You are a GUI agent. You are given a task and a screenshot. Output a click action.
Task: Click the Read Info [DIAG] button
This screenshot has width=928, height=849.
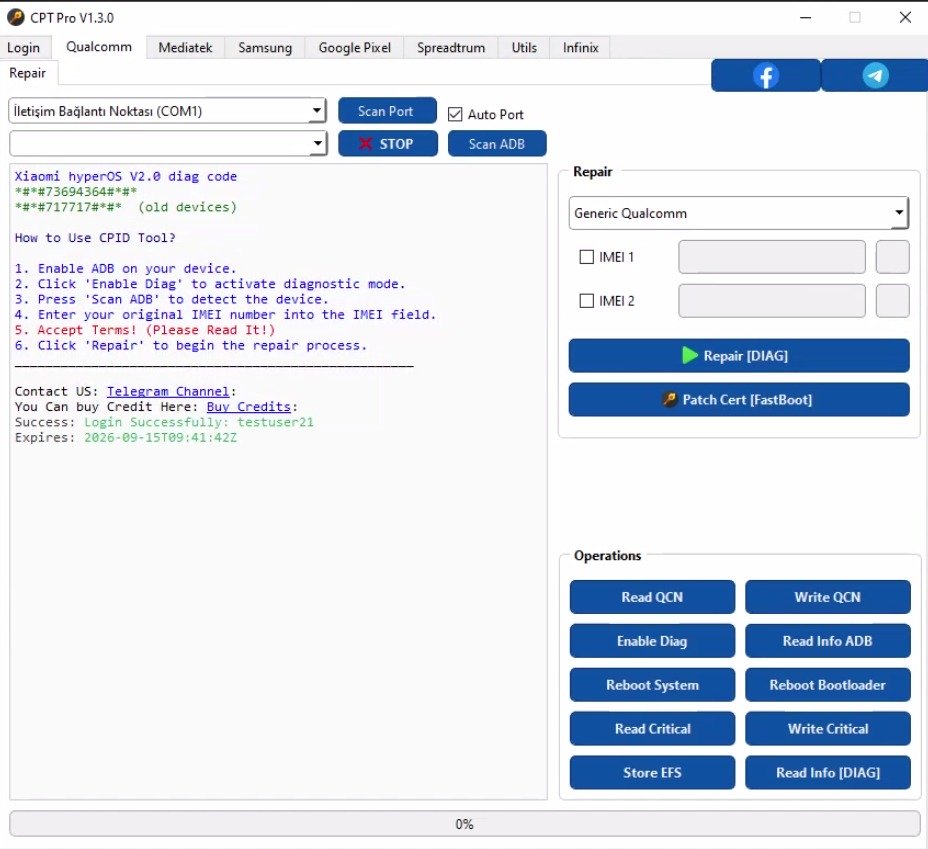coord(827,772)
